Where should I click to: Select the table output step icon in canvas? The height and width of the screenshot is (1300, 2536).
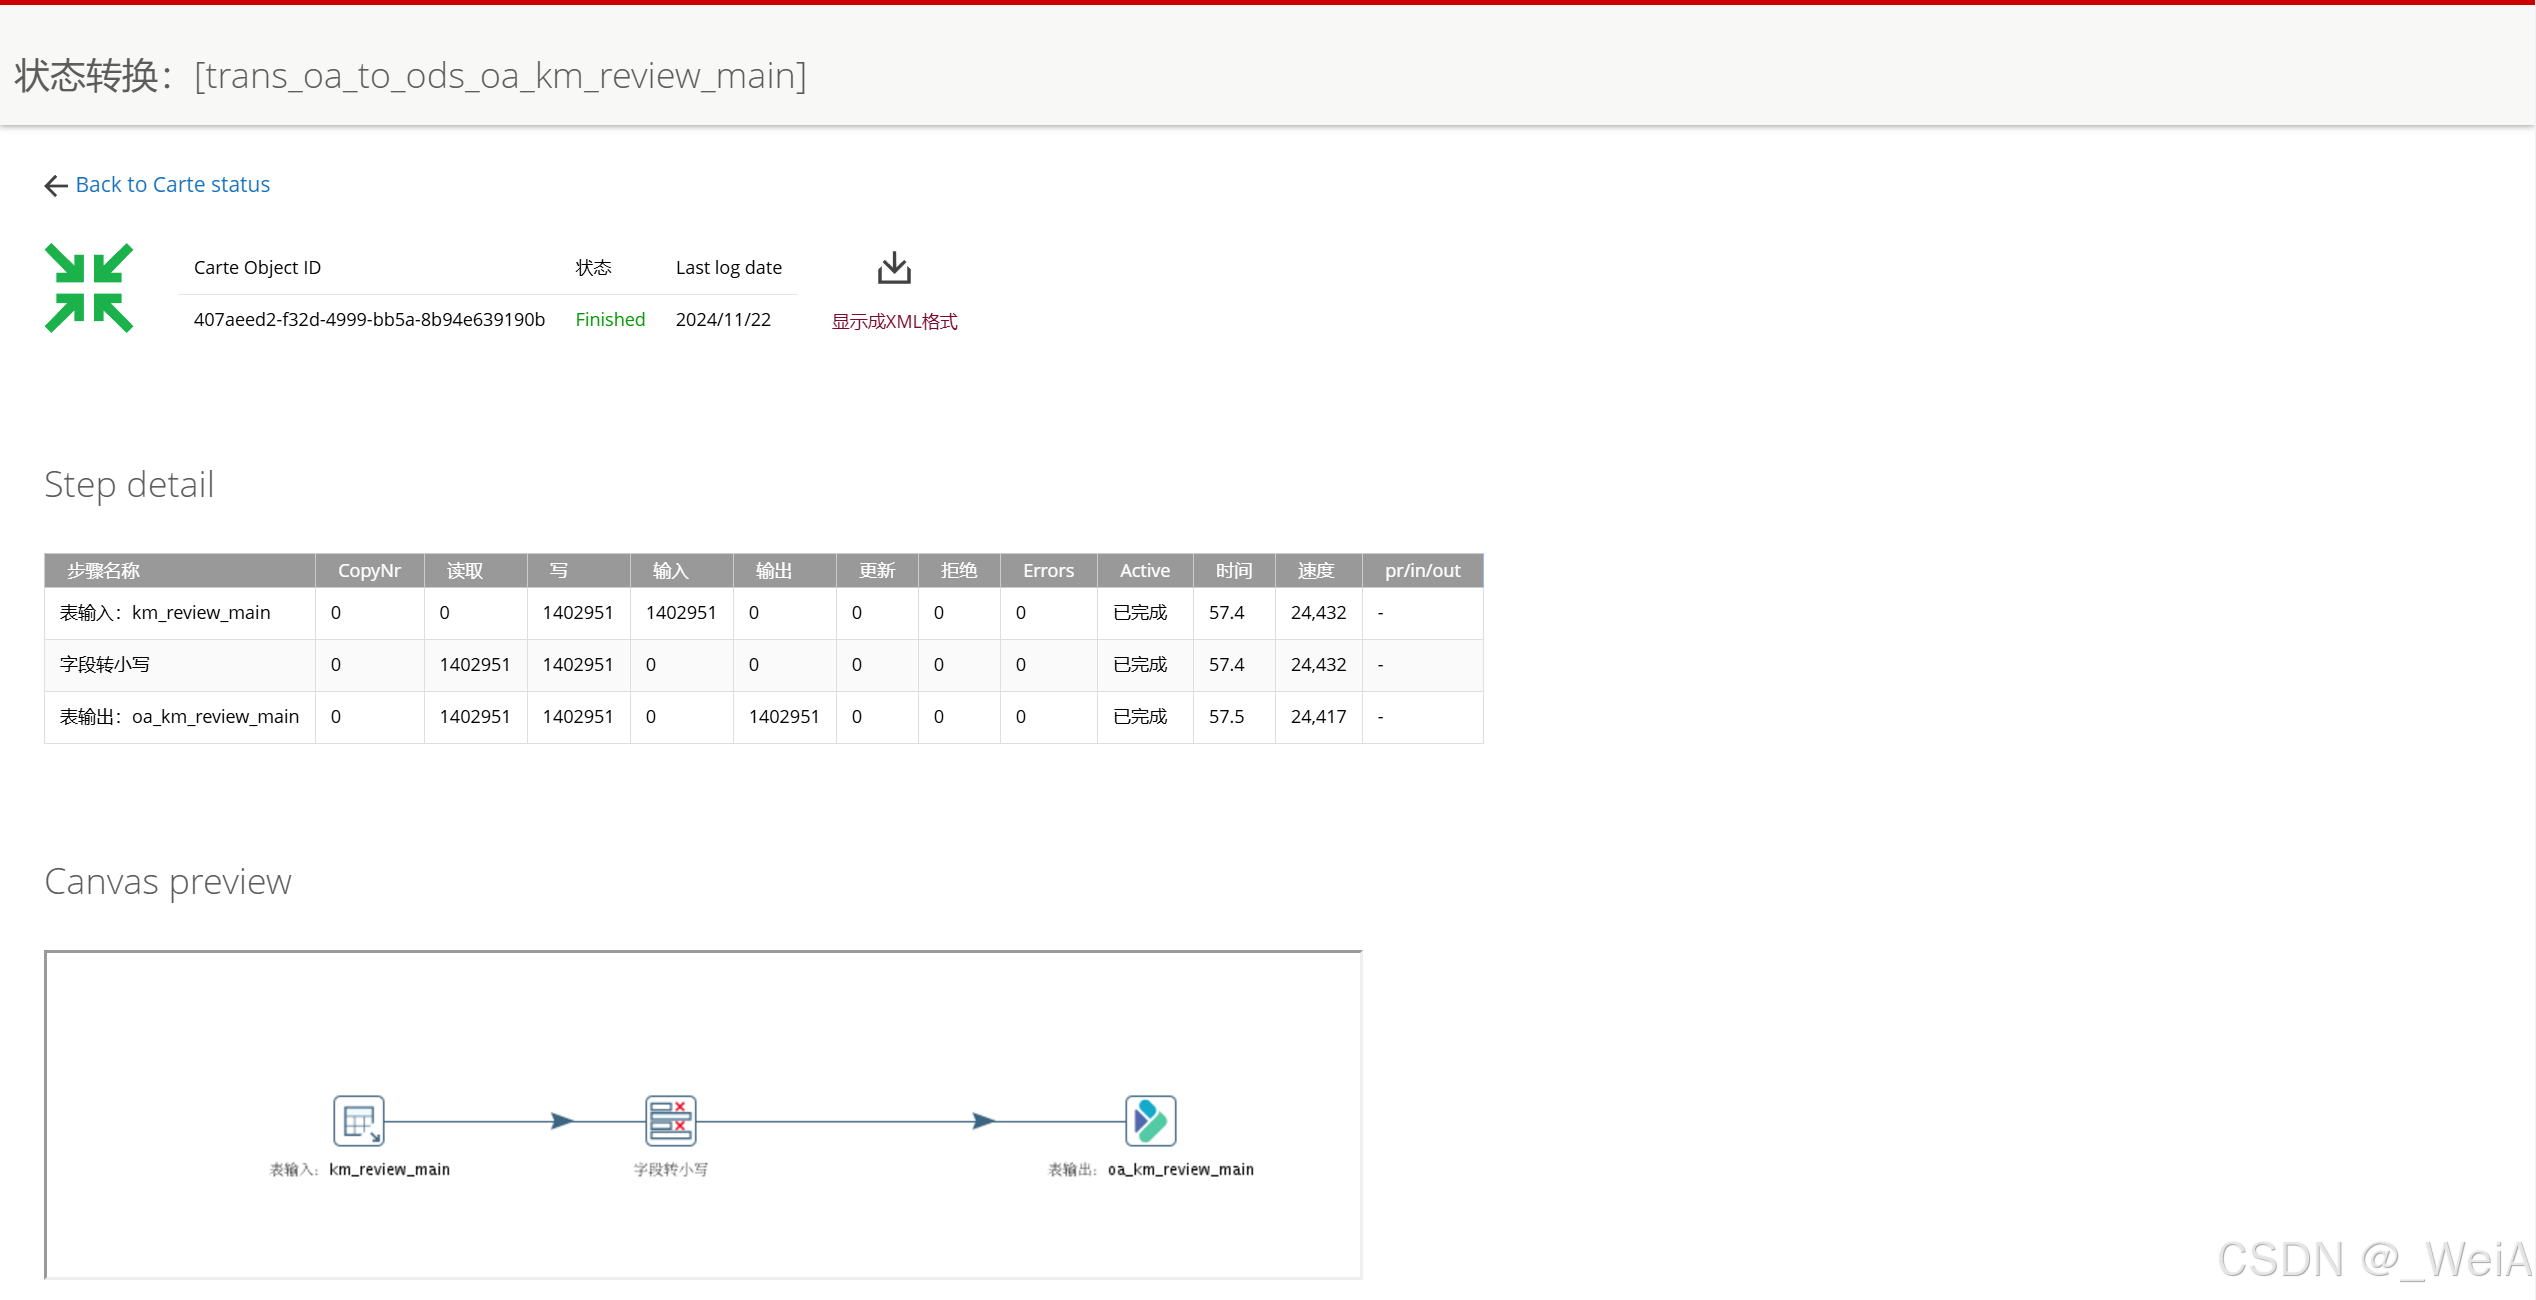[x=1150, y=1121]
